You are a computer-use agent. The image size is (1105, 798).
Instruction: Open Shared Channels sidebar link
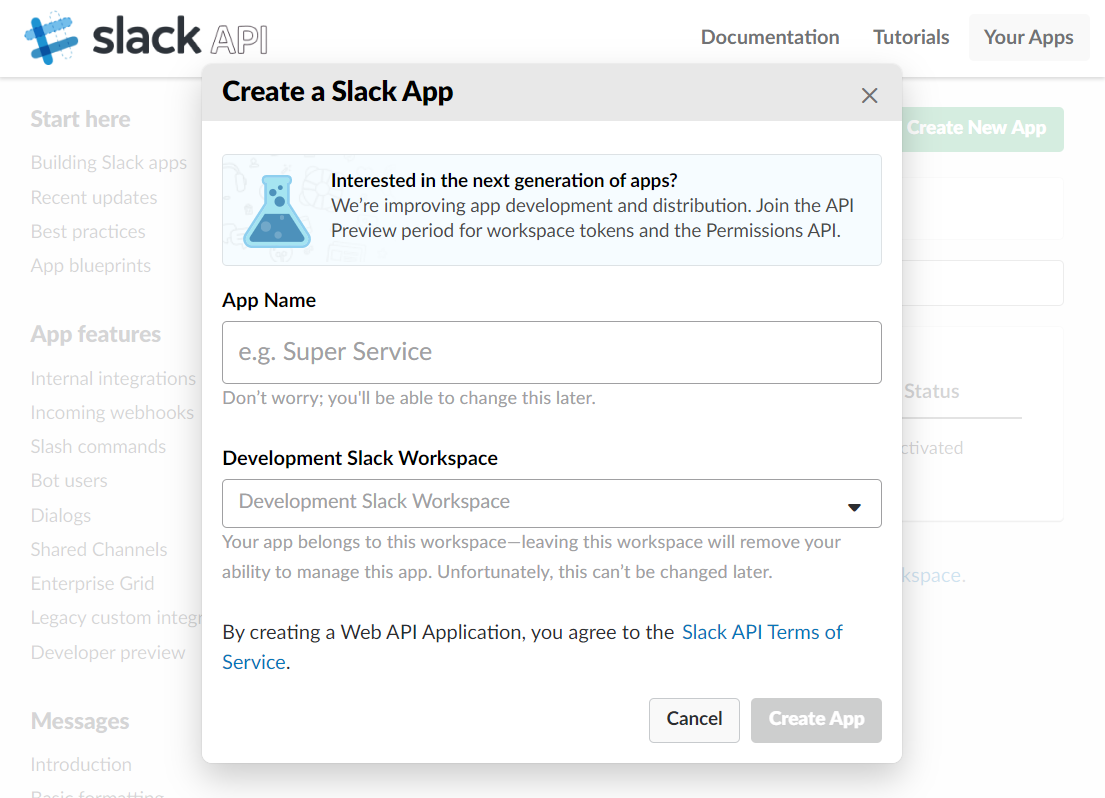99,549
